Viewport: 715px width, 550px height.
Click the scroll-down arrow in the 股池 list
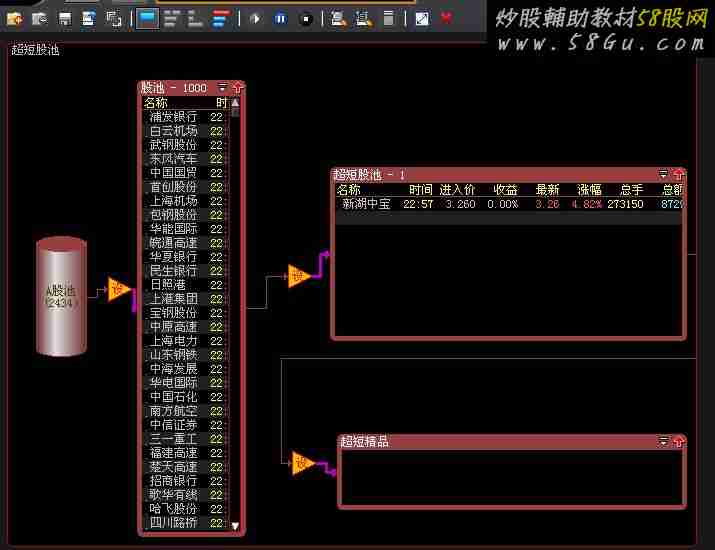pos(236,525)
